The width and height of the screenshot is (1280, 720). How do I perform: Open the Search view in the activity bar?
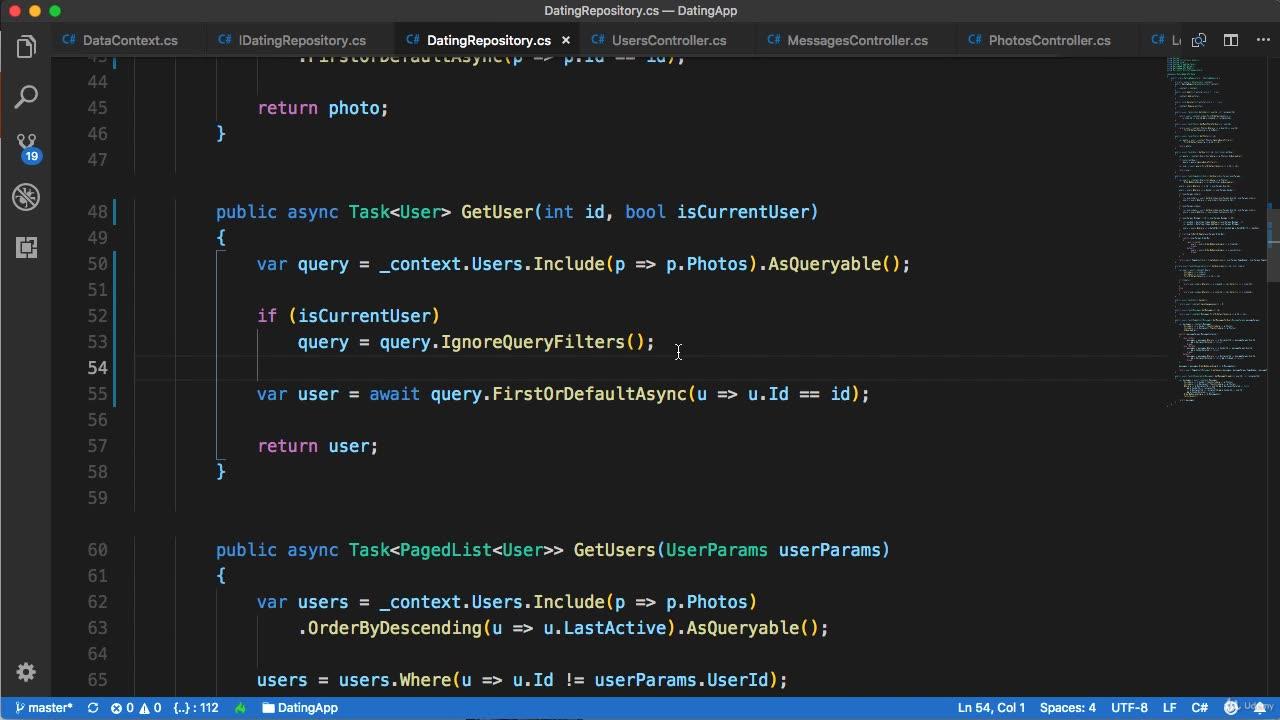(26, 97)
